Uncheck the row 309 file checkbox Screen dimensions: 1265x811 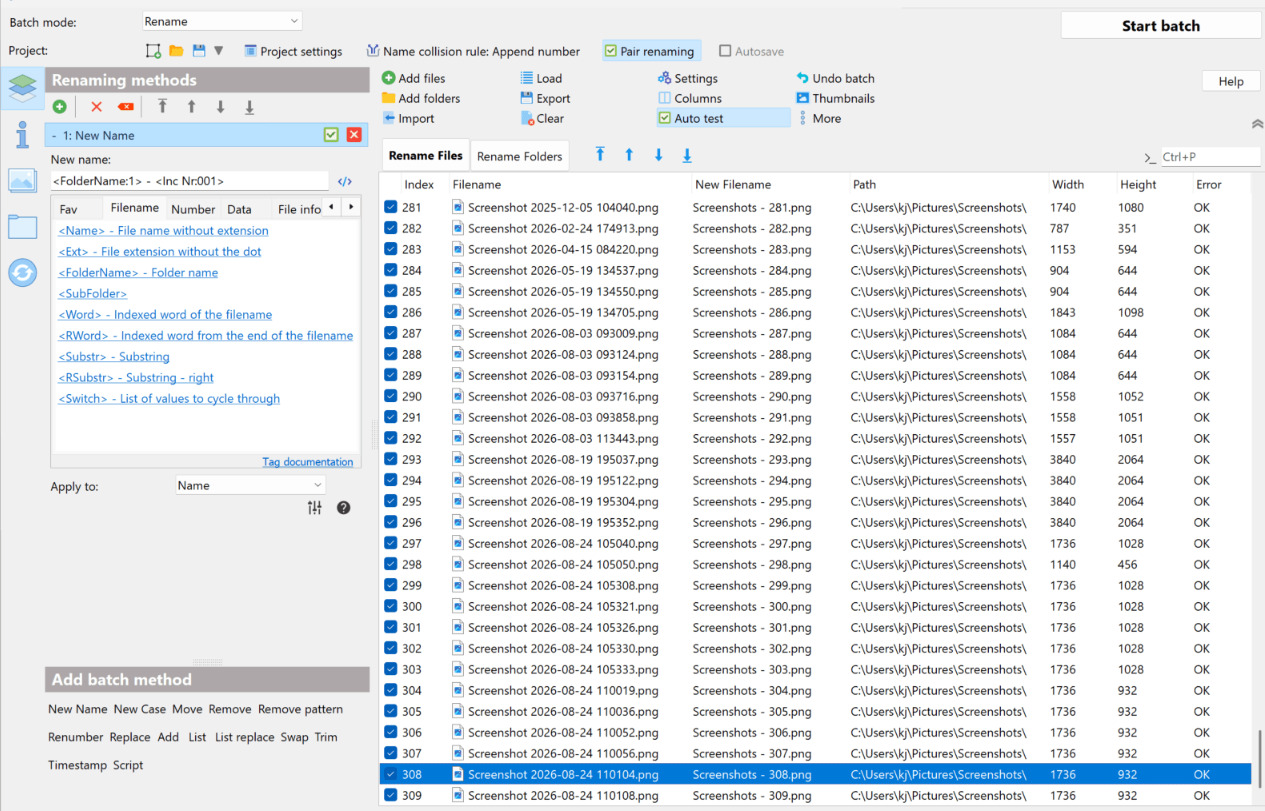pos(391,795)
